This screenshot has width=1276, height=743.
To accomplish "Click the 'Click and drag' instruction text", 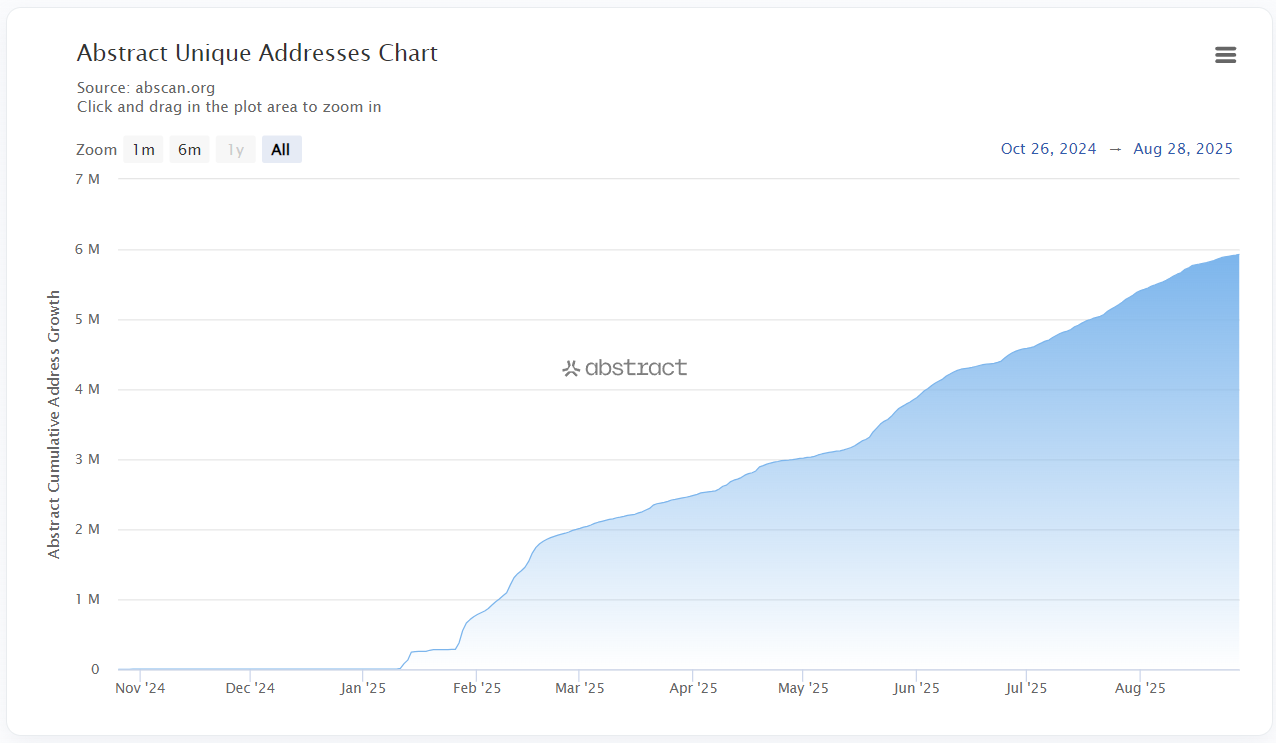I will (x=229, y=106).
